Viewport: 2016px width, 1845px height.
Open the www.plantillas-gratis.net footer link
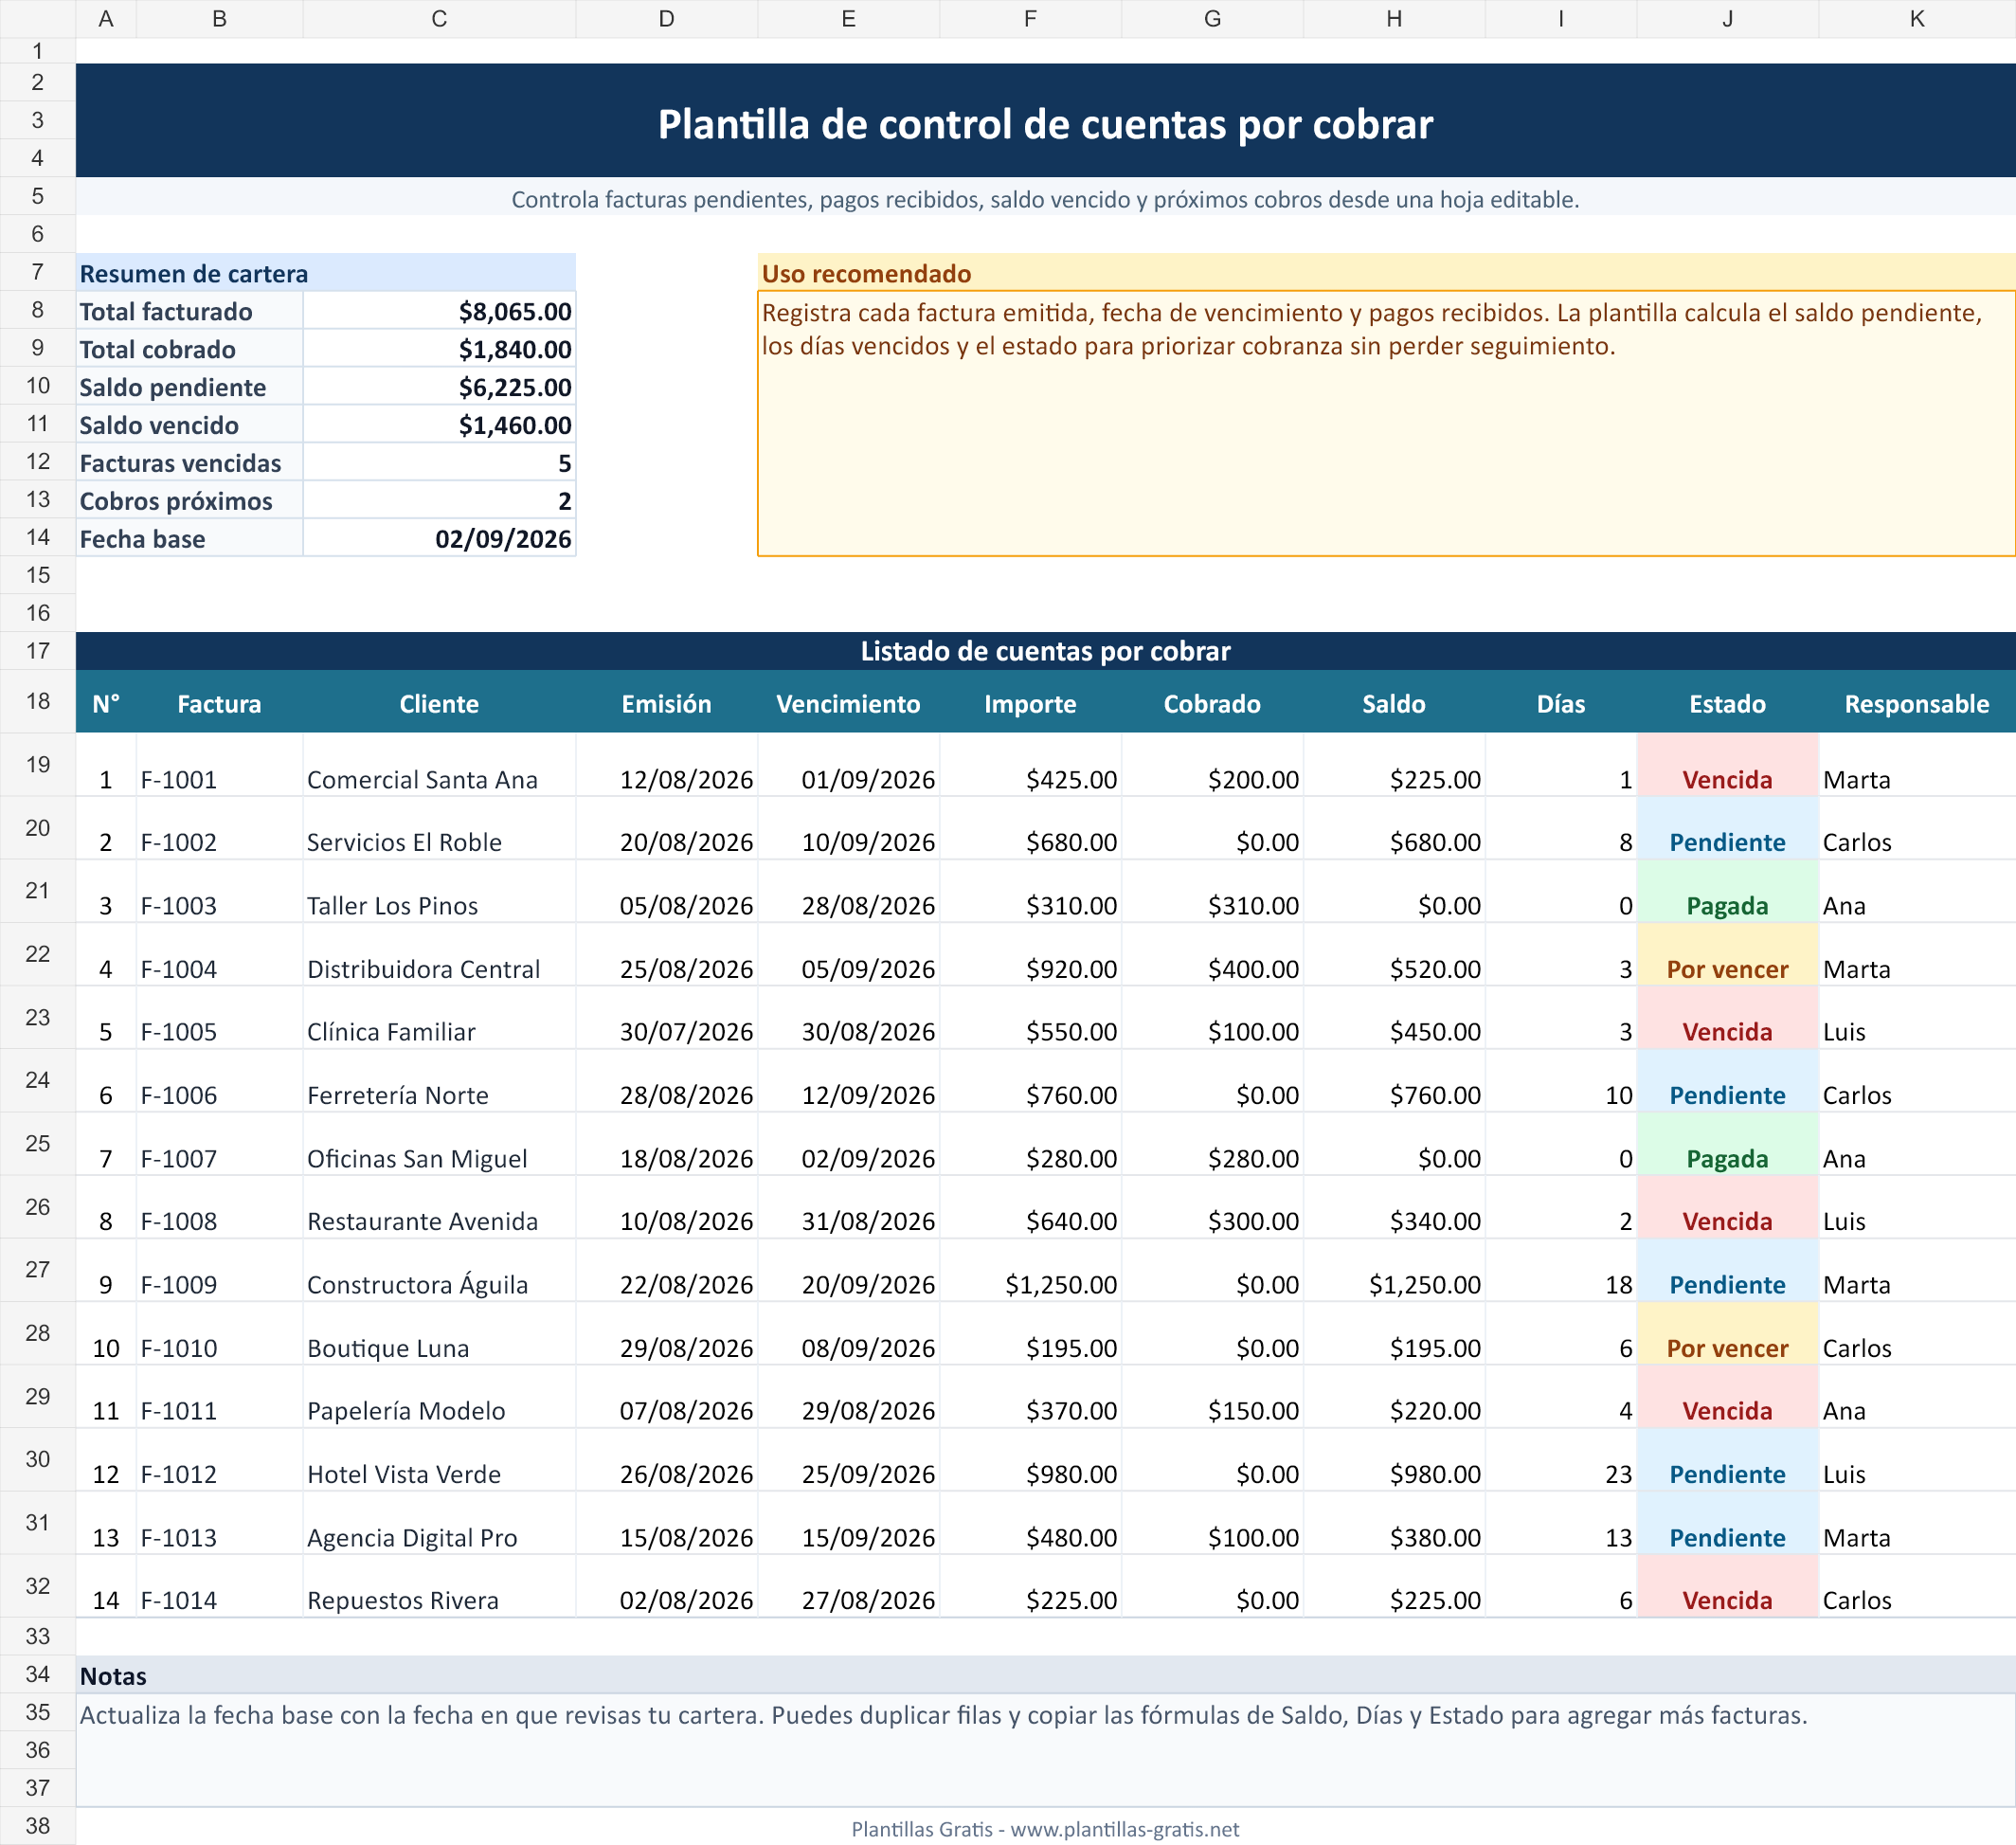1124,1828
